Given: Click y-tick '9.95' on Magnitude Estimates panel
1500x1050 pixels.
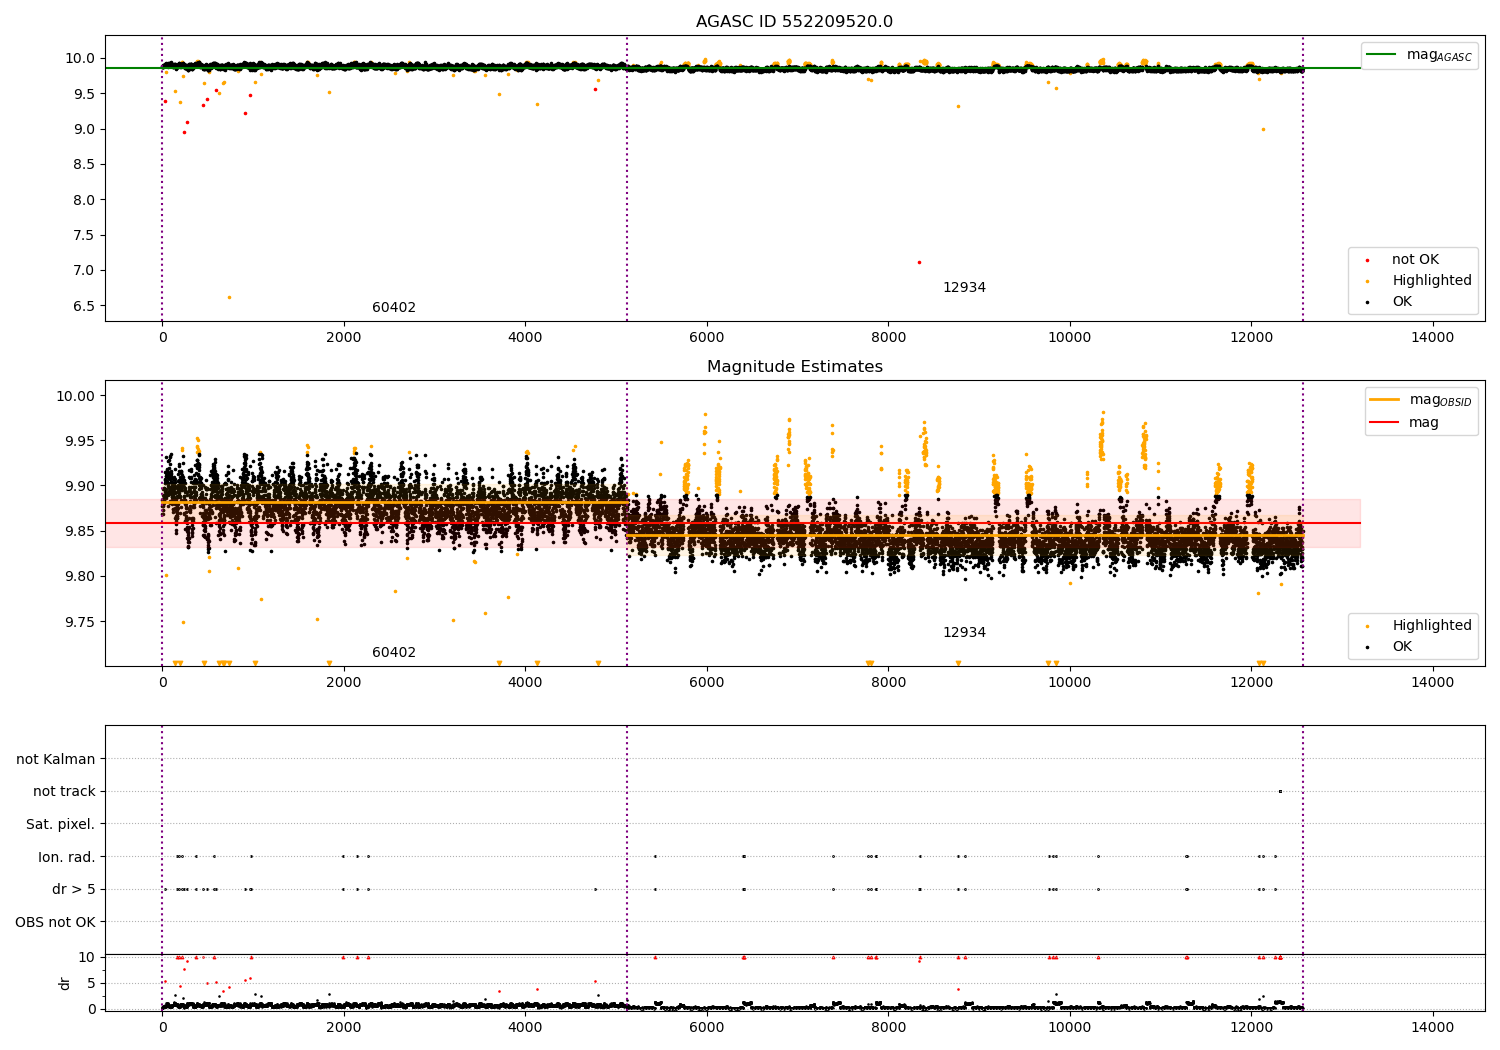Looking at the screenshot, I should click(x=80, y=441).
